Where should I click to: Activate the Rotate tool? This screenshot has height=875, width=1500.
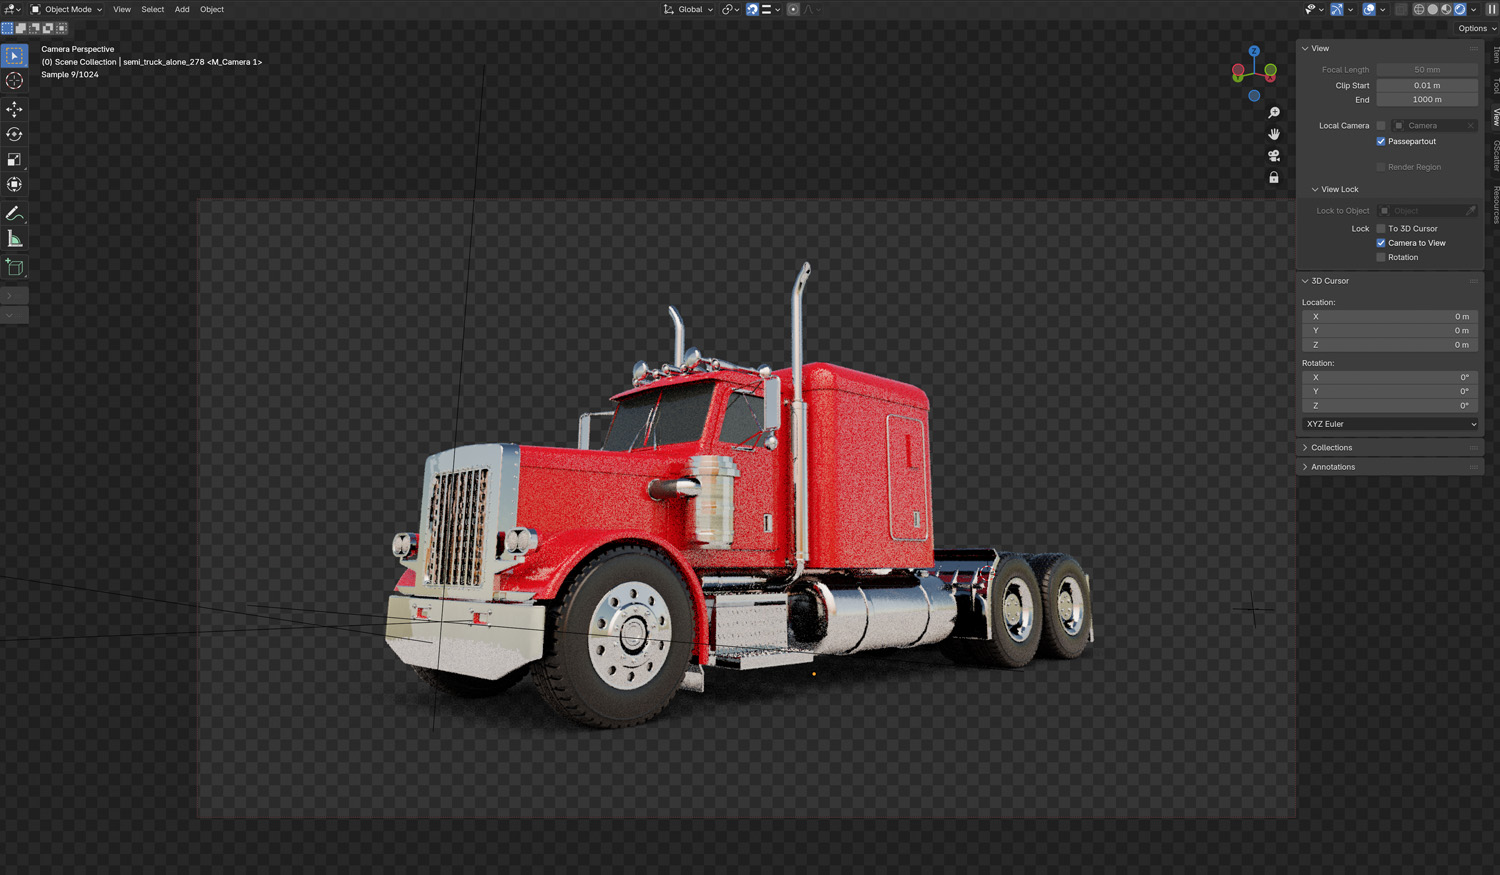click(x=14, y=134)
